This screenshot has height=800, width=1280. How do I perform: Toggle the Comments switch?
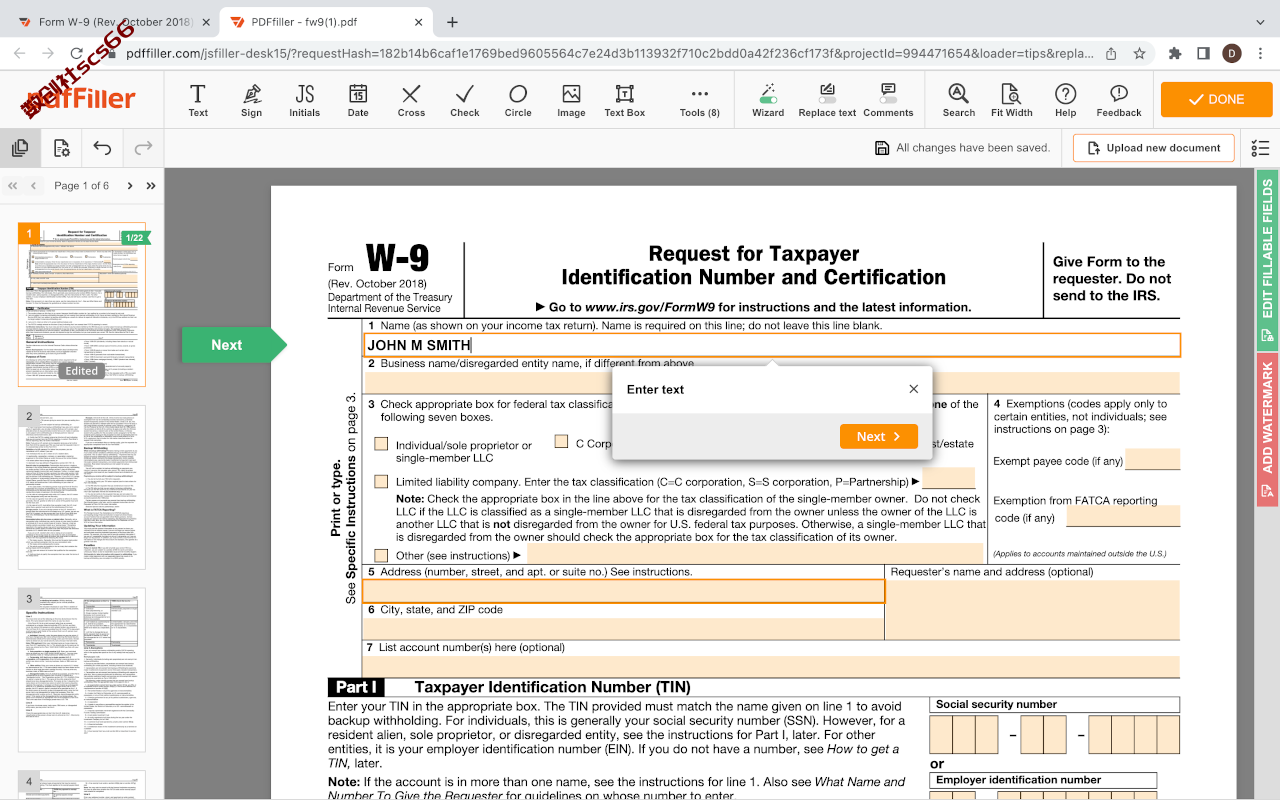point(888,100)
